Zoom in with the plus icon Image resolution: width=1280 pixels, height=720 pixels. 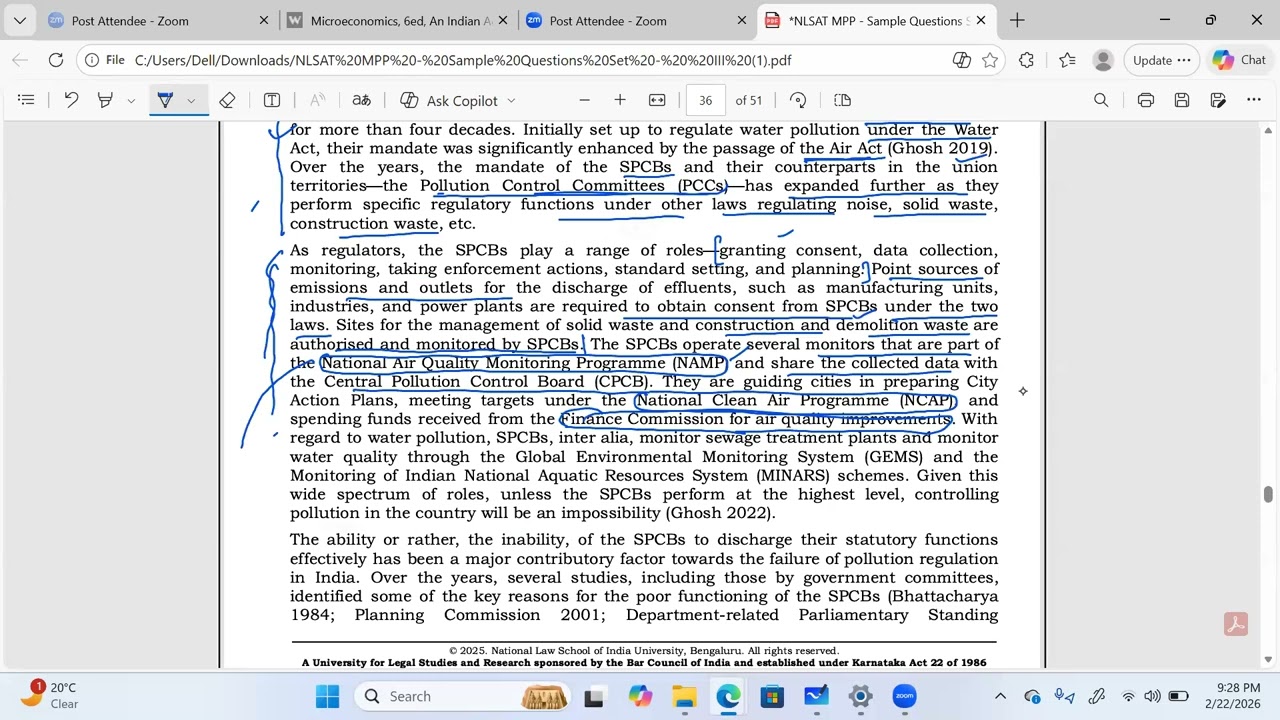tap(620, 100)
